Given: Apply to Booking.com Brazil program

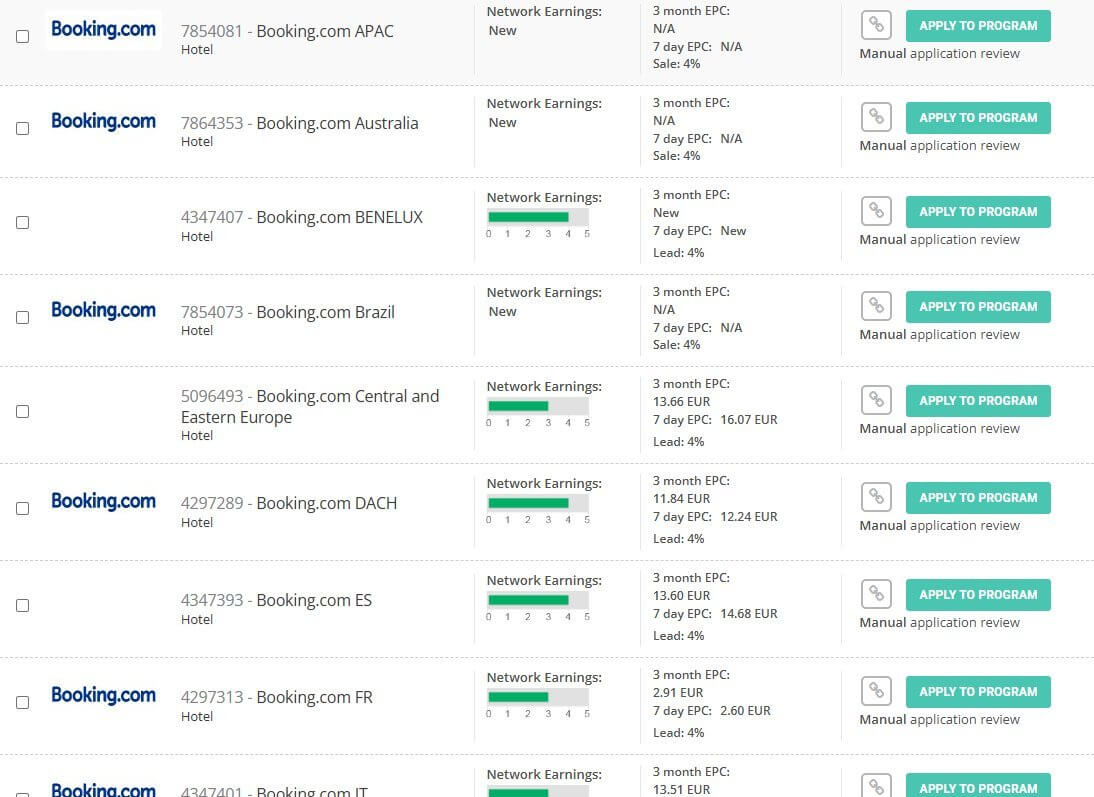Looking at the screenshot, I should pyautogui.click(x=978, y=306).
